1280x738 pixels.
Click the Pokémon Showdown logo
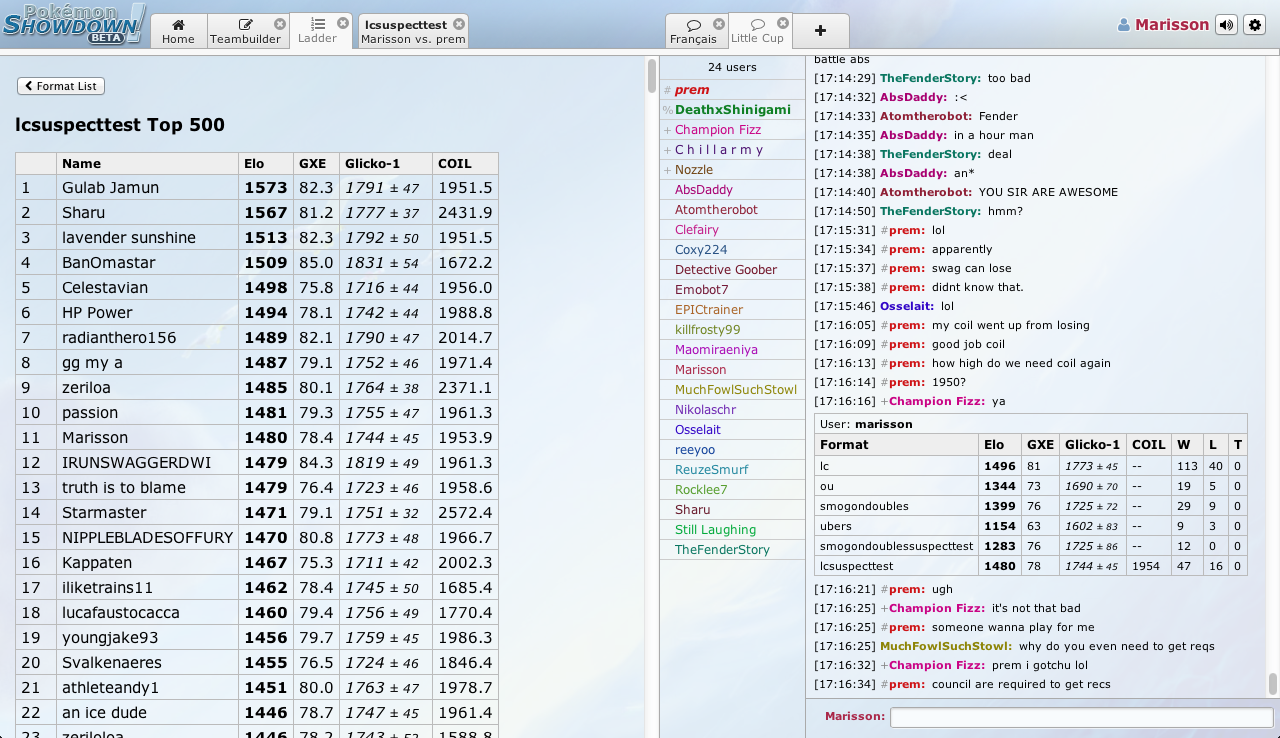74,24
